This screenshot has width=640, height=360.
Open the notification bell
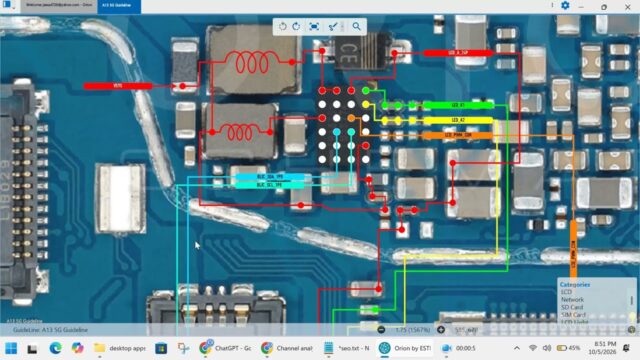(x=626, y=348)
